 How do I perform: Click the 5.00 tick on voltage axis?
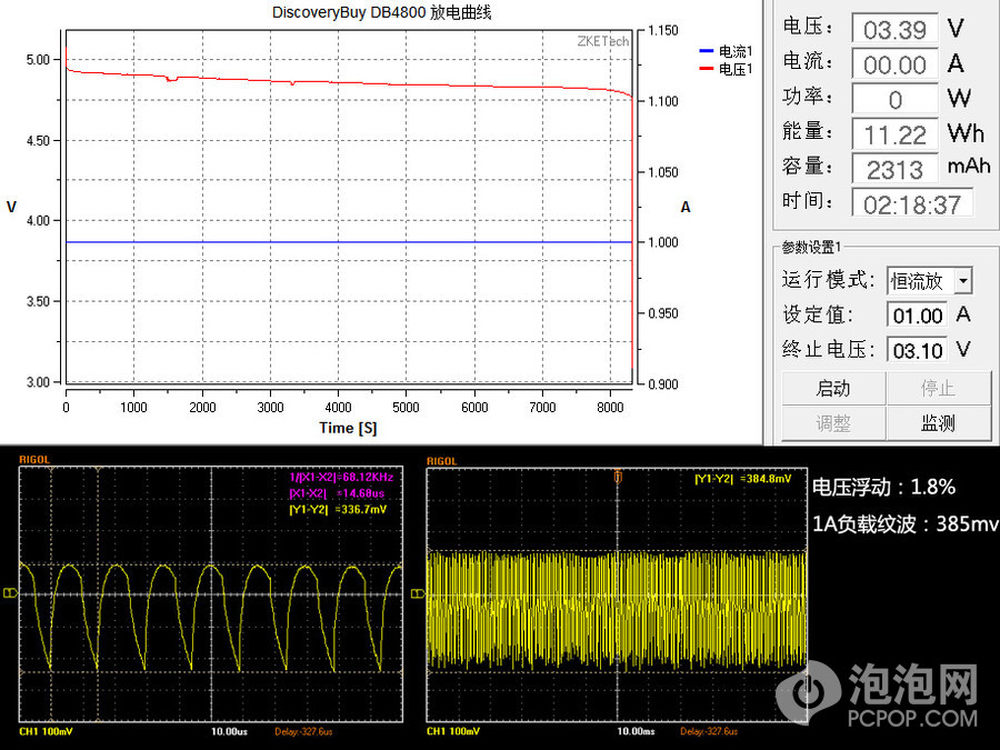coord(38,60)
